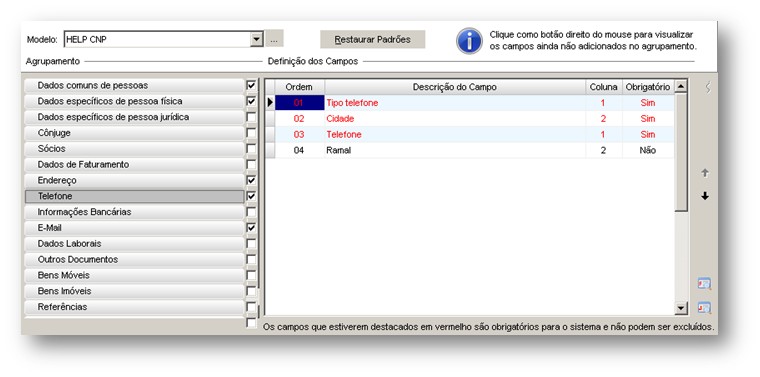Image resolution: width=760 pixels, height=377 pixels.
Task: Open the Sócios grouping
Action: 134,149
